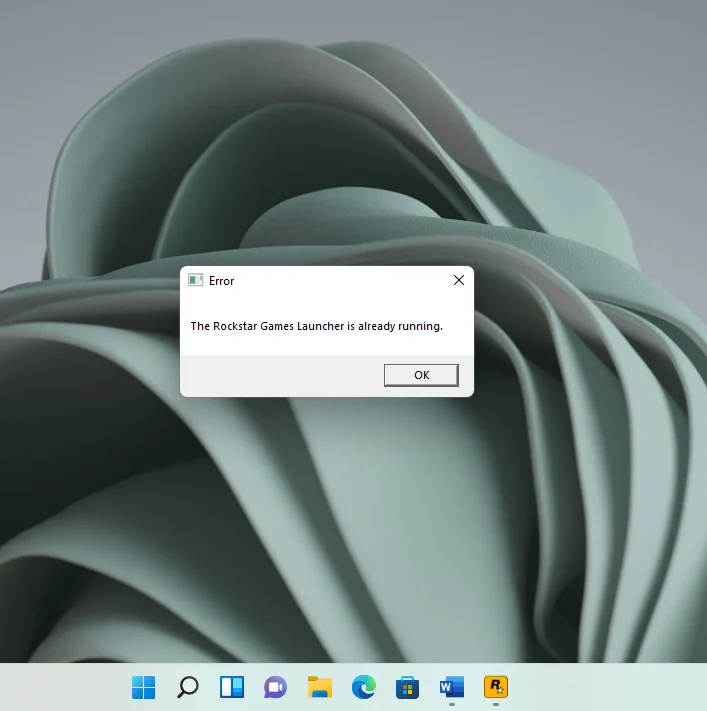
Task: Click the 'already running' error message text
Action: (x=316, y=326)
